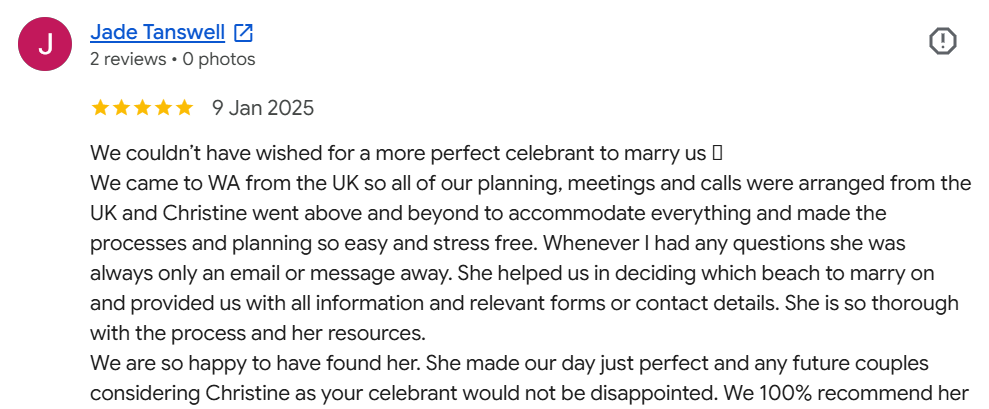This screenshot has height=409, width=989.
Task: Click the pink J profile avatar
Action: coord(45,44)
